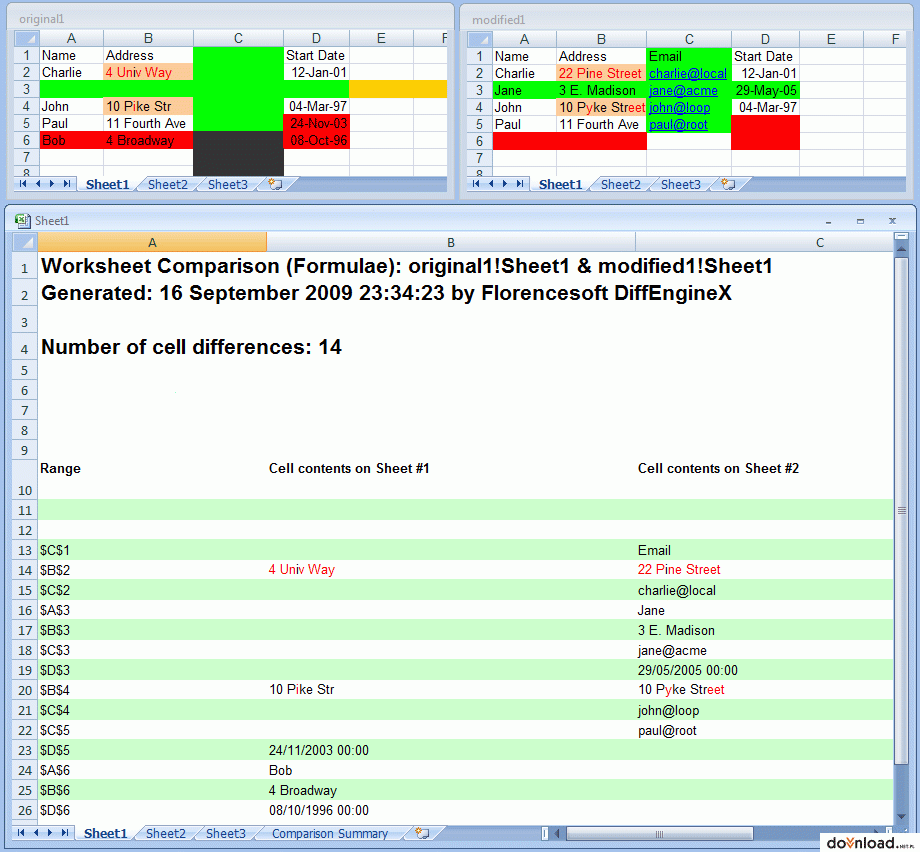Click scroll down arrow in comparison window
This screenshot has width=920, height=852.
[901, 817]
